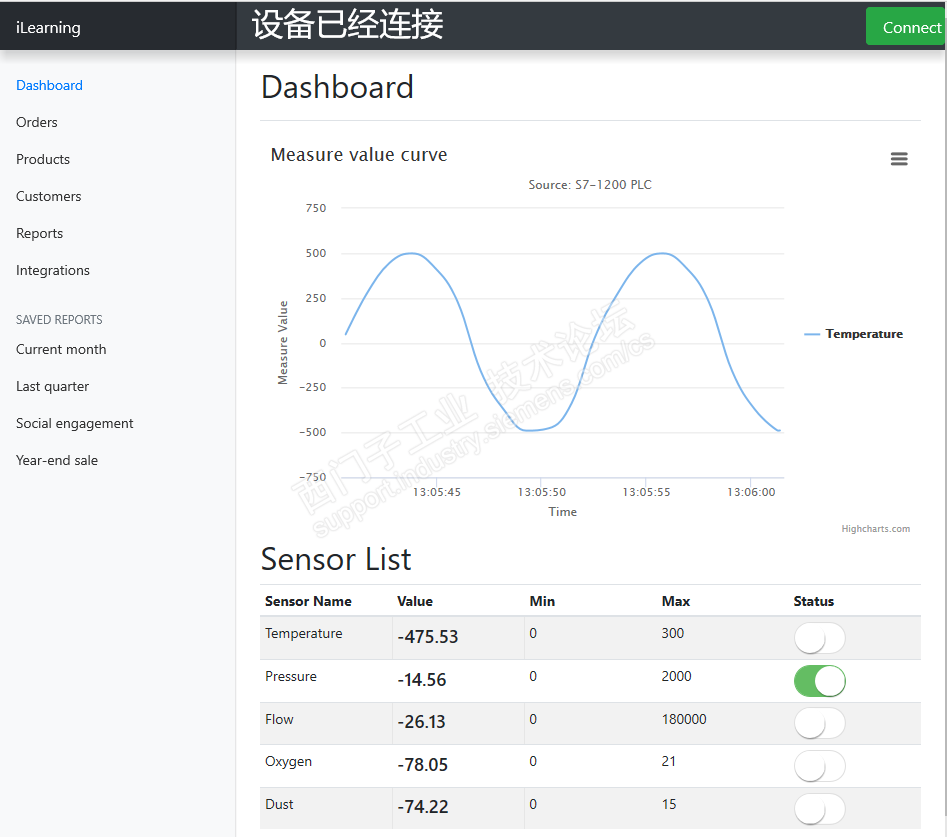Click the Flow max value 180000

click(x=684, y=719)
